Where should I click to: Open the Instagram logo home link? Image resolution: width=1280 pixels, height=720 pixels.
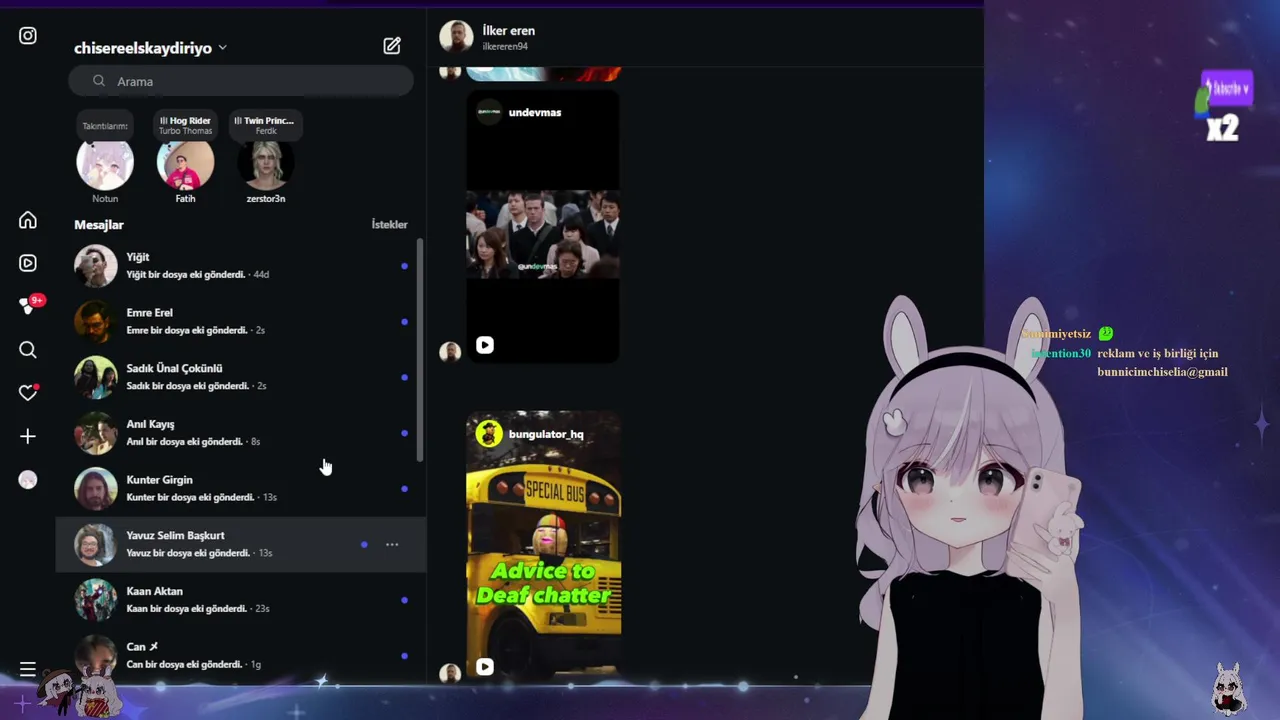pos(28,36)
